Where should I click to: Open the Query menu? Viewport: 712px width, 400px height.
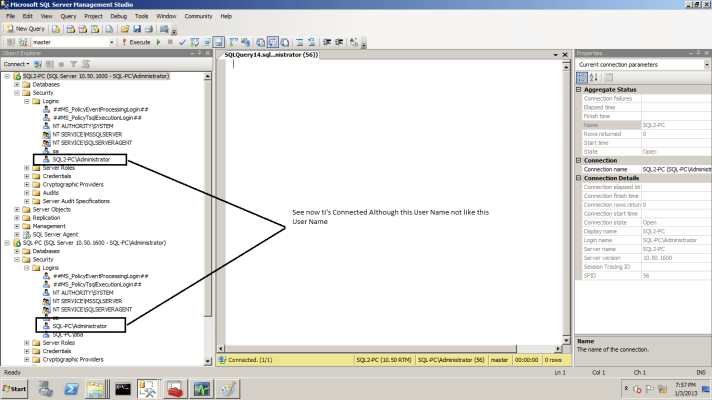[68, 16]
